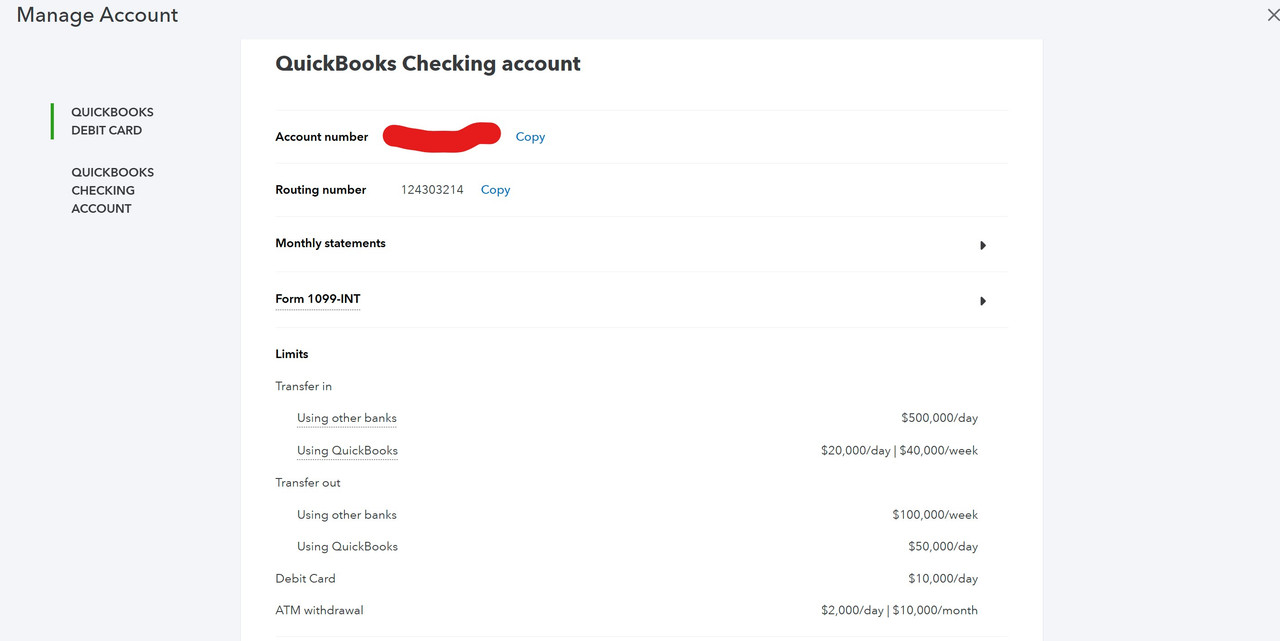Click Using other banks under Transfer in
This screenshot has height=641, width=1280.
[x=347, y=418]
